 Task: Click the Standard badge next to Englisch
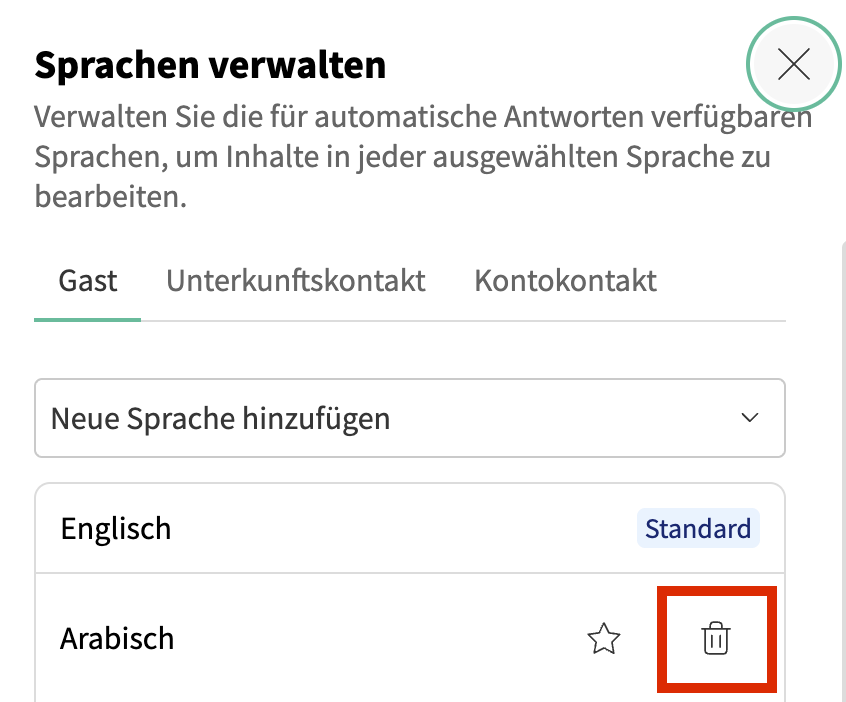697,528
